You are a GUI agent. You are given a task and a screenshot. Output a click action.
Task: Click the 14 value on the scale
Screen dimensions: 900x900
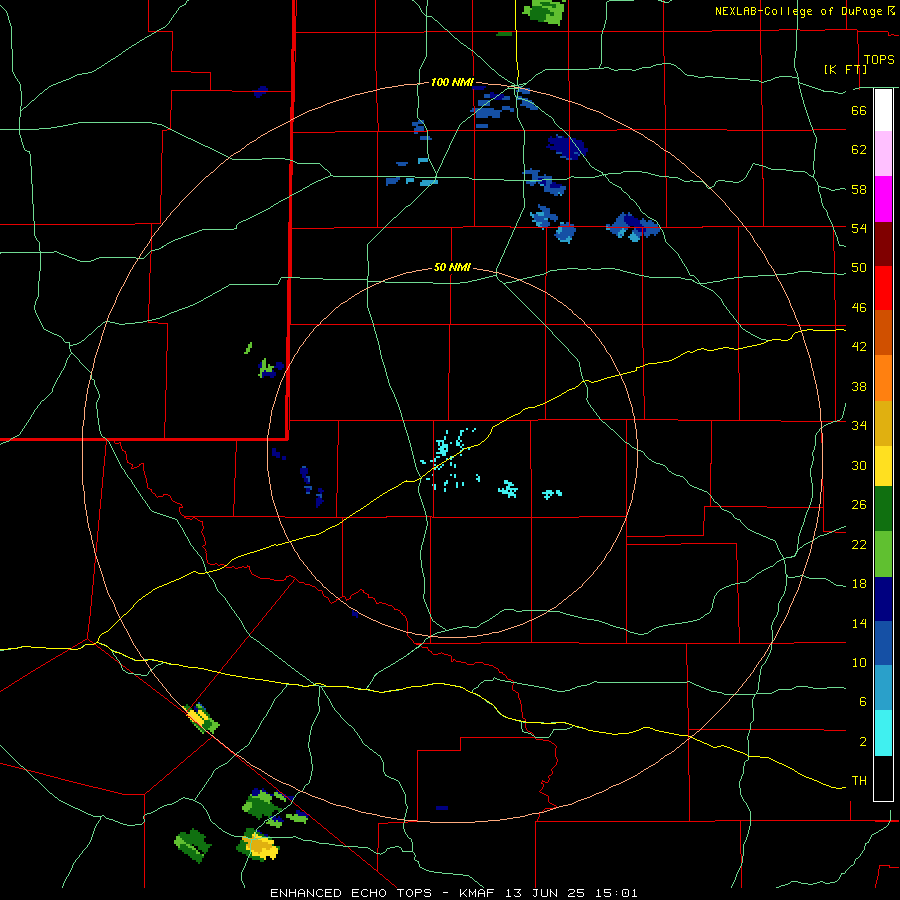pos(859,623)
